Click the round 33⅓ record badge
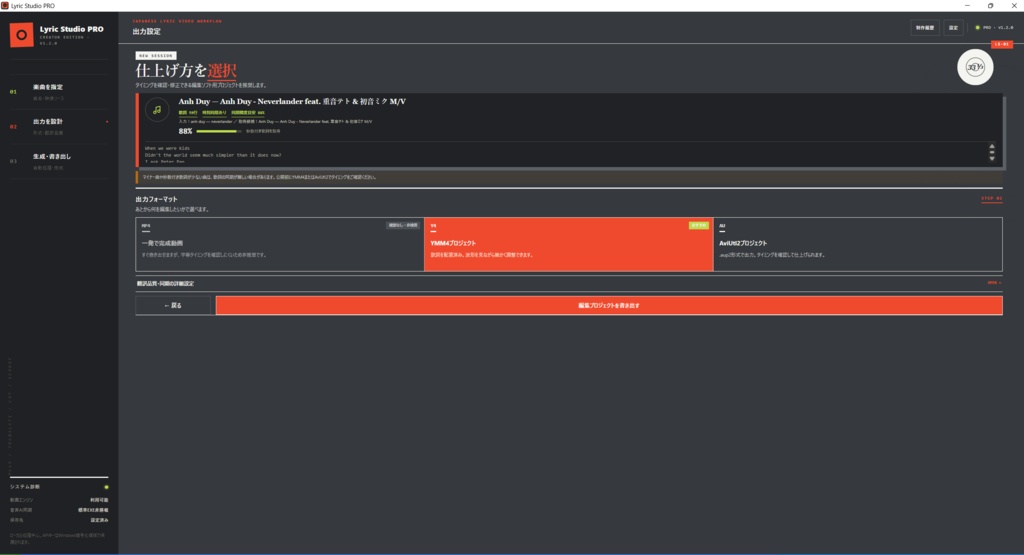The width and height of the screenshot is (1024, 555). coord(975,67)
